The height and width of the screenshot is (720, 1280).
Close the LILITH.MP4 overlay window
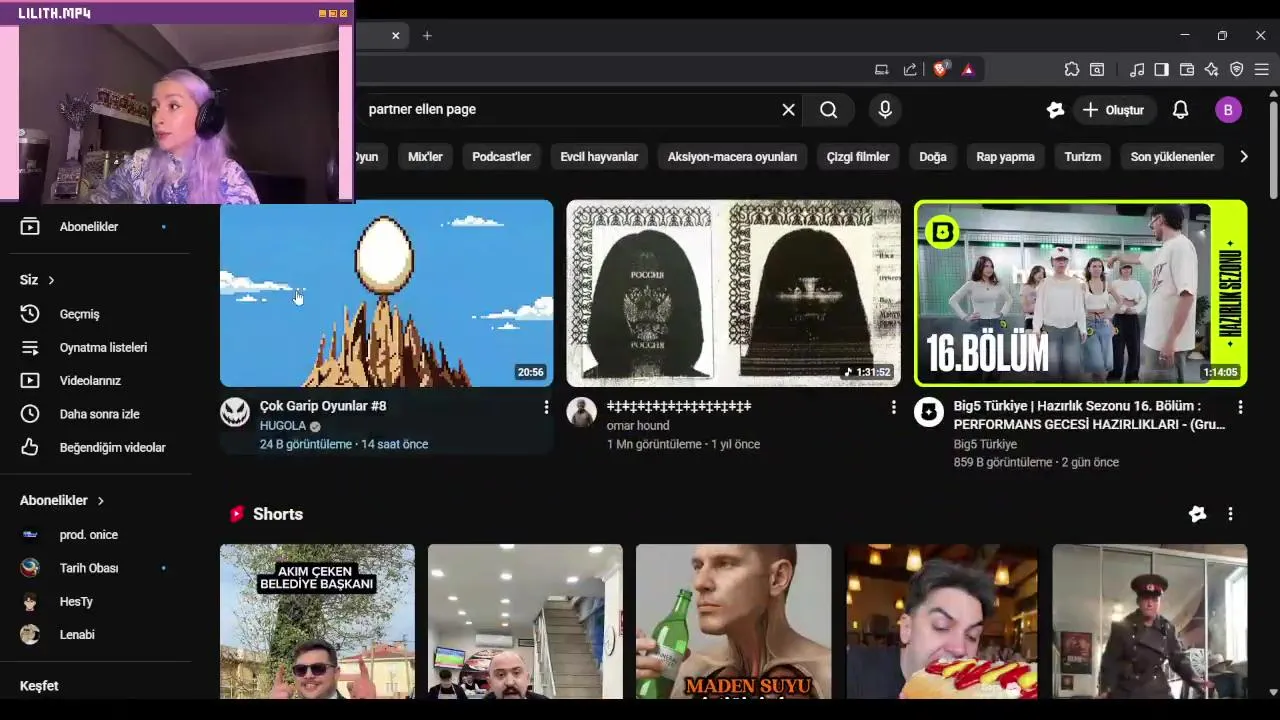344,13
